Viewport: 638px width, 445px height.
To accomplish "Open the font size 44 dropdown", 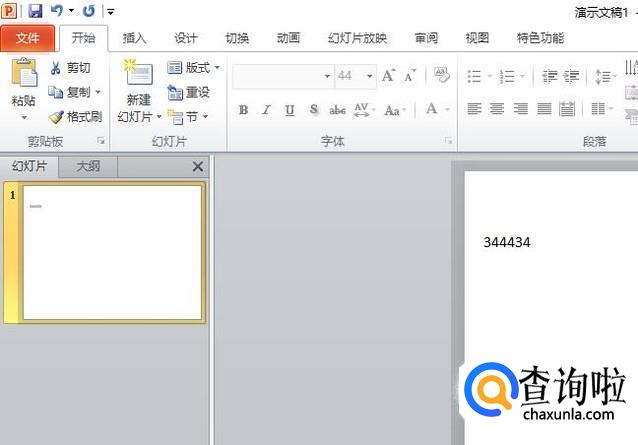I will pyautogui.click(x=369, y=76).
